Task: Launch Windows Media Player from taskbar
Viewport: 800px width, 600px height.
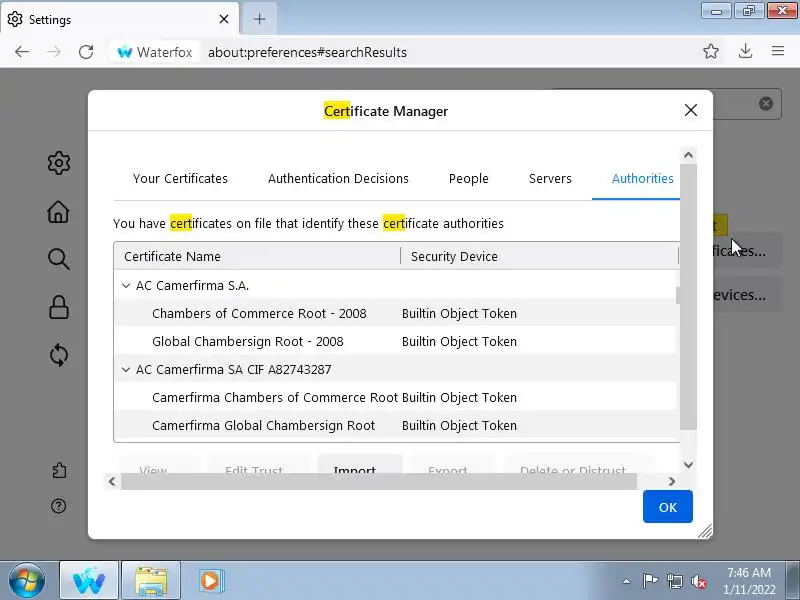Action: [x=210, y=581]
